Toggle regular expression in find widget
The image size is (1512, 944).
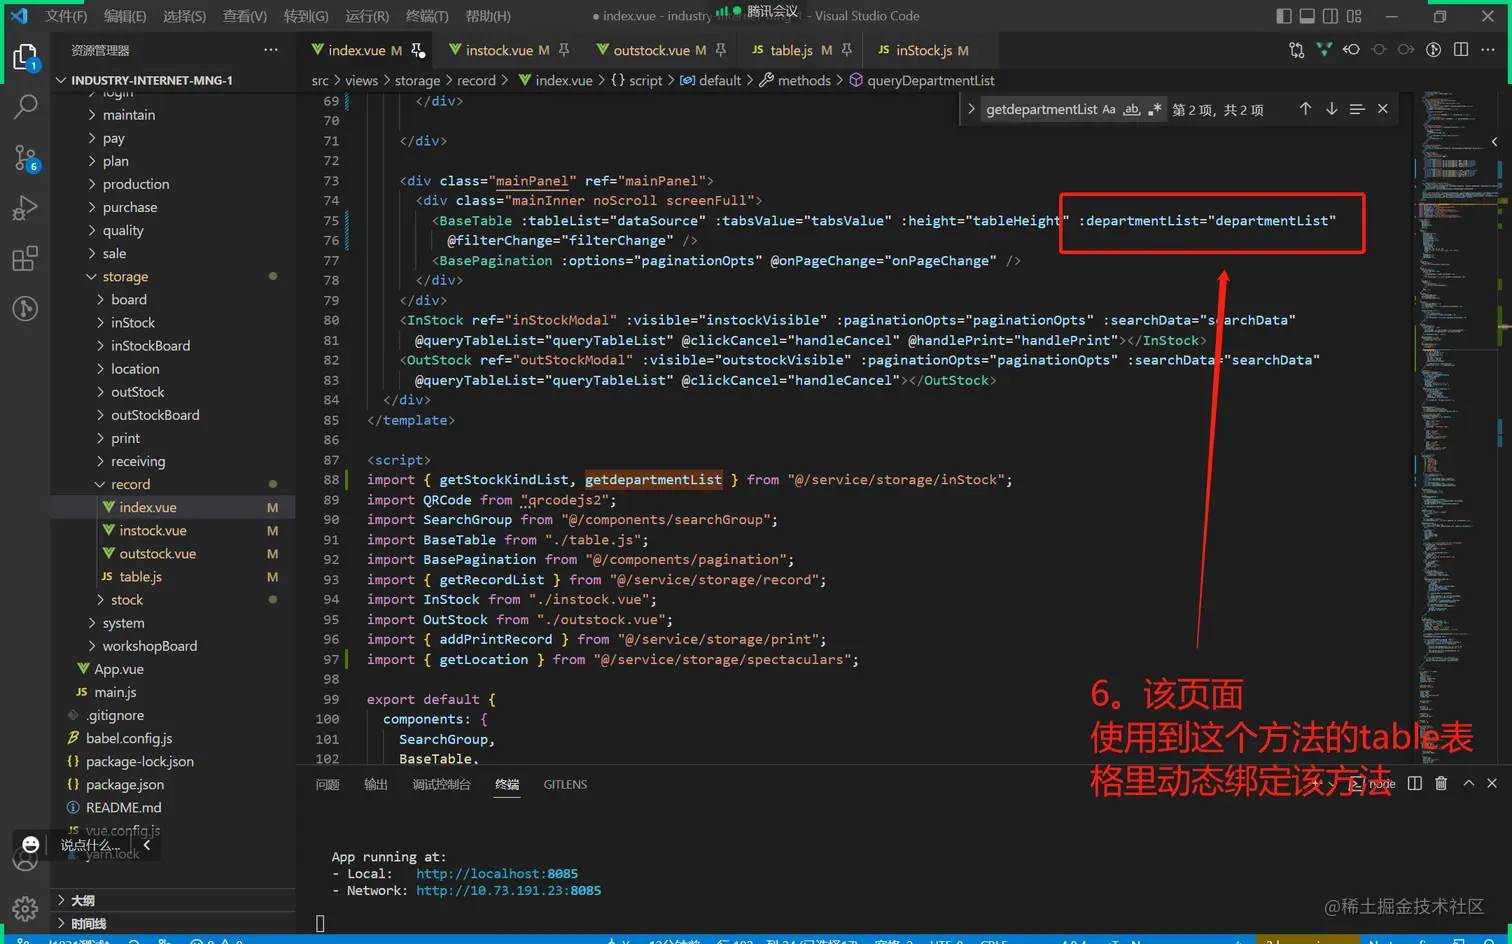point(1155,109)
